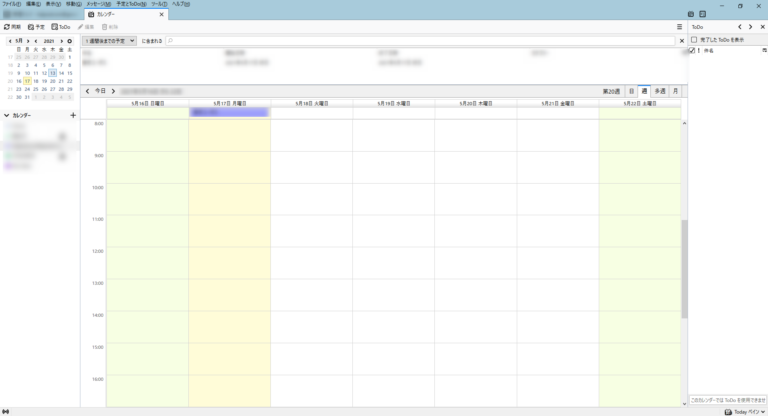Click the event search input field
This screenshot has height=416, width=768.
pyautogui.click(x=420, y=41)
